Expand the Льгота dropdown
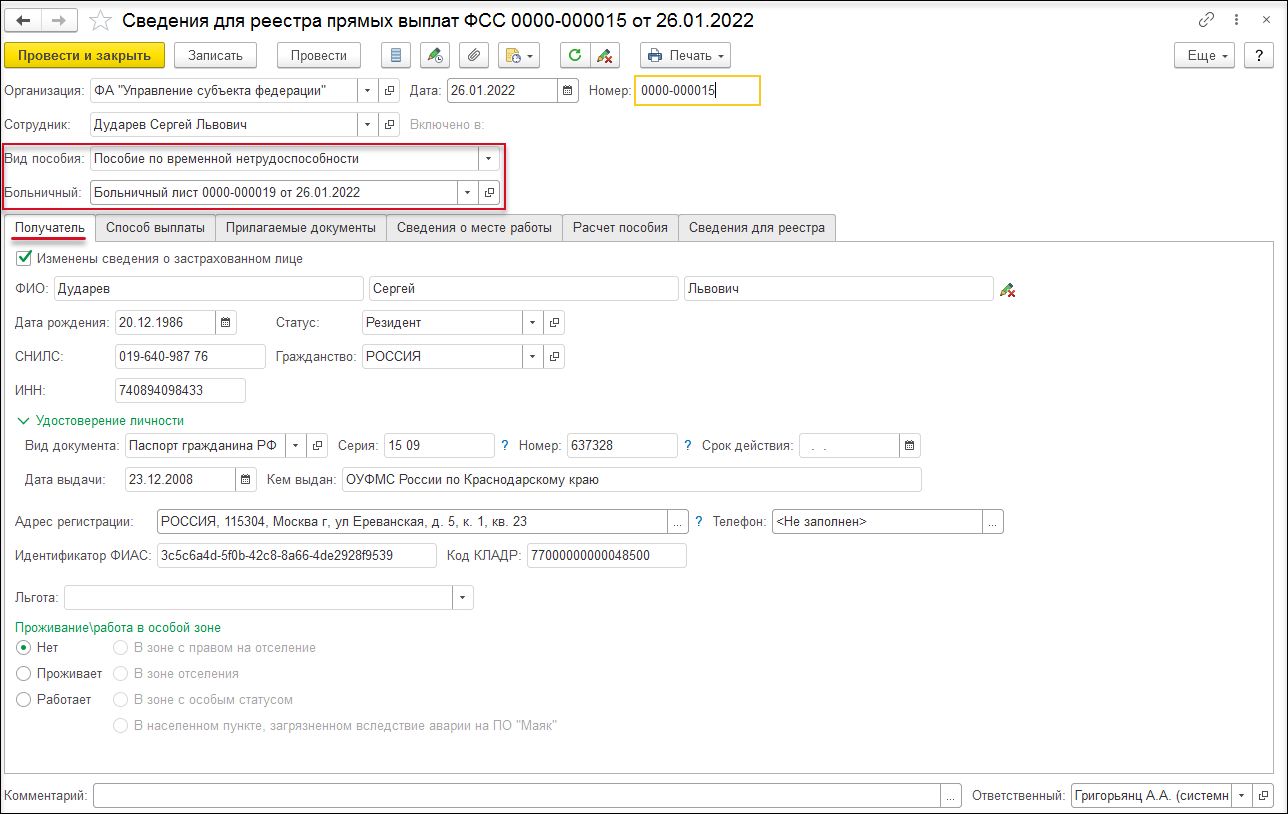The height and width of the screenshot is (814, 1288). click(463, 598)
